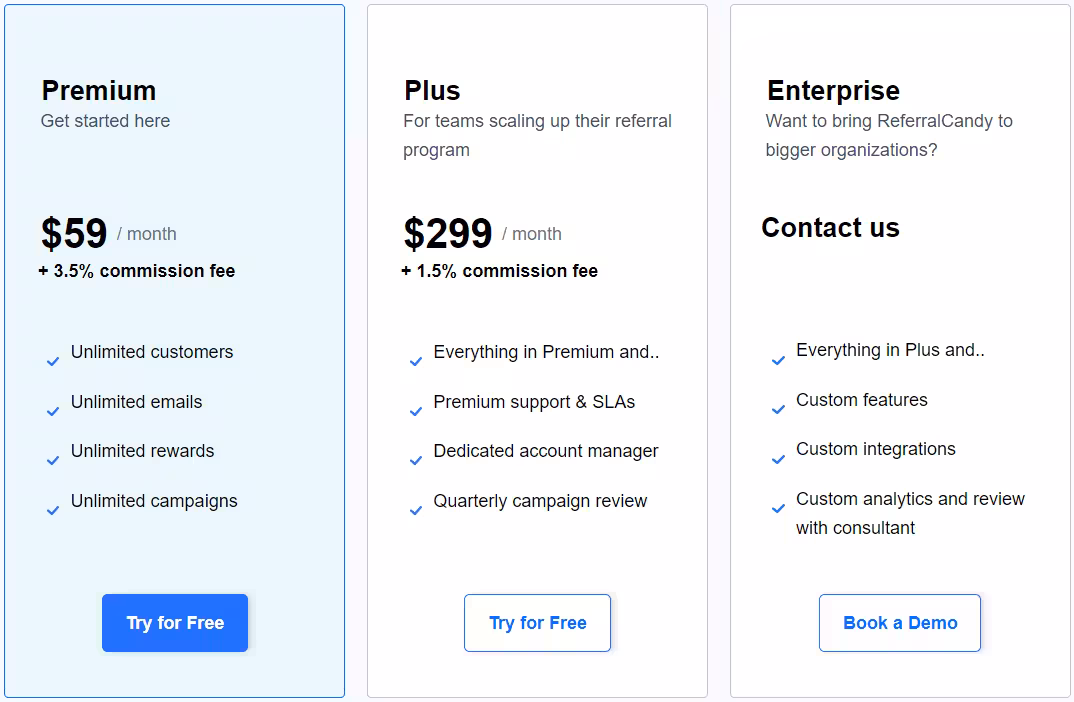The height and width of the screenshot is (702, 1074).
Task: Click checkmark icon beside Unlimited emails
Action: [53, 411]
